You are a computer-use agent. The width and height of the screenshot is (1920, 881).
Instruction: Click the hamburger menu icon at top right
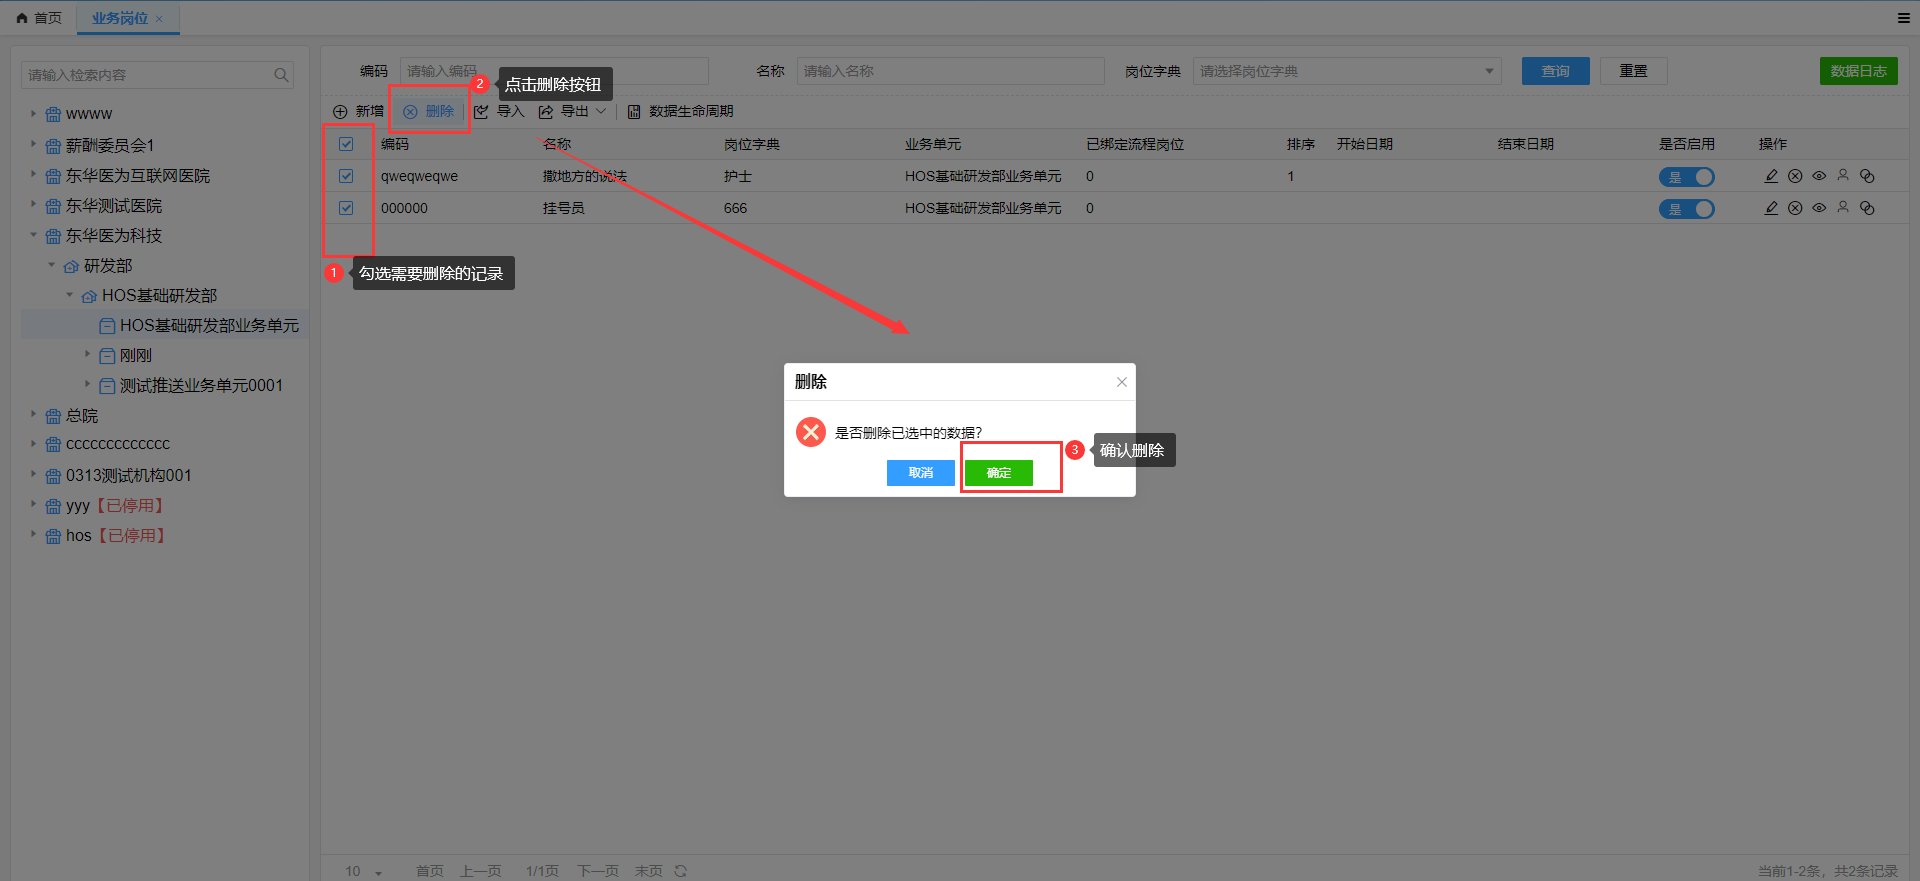point(1904,18)
